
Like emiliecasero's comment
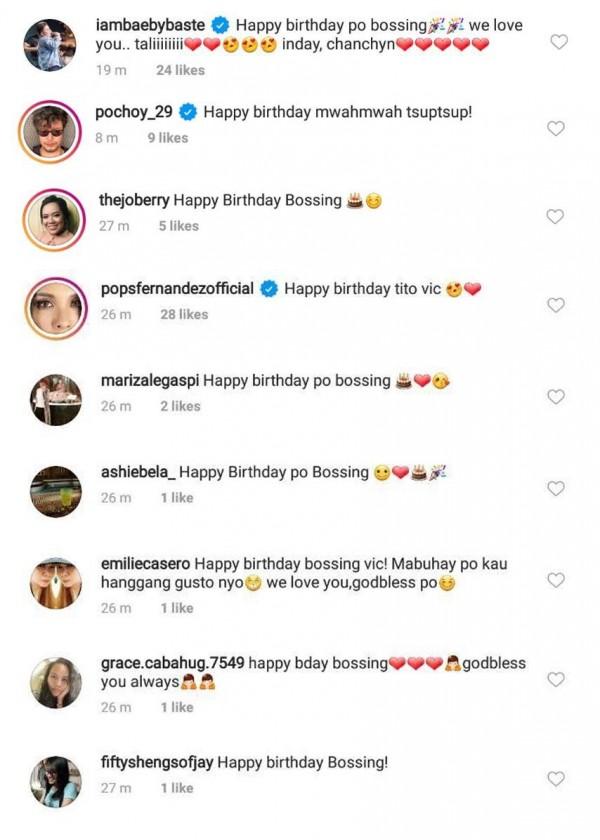pyautogui.click(x=556, y=580)
